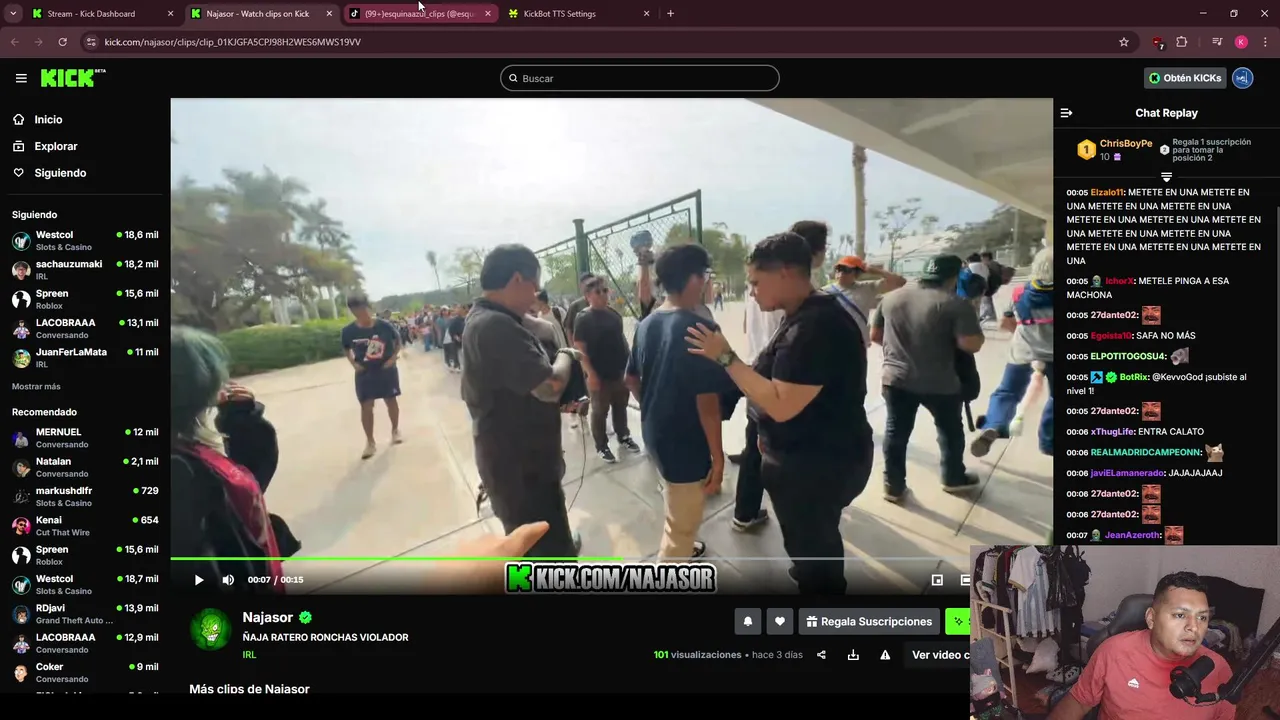
Task: Open Najasor channel avatar
Action: [211, 630]
